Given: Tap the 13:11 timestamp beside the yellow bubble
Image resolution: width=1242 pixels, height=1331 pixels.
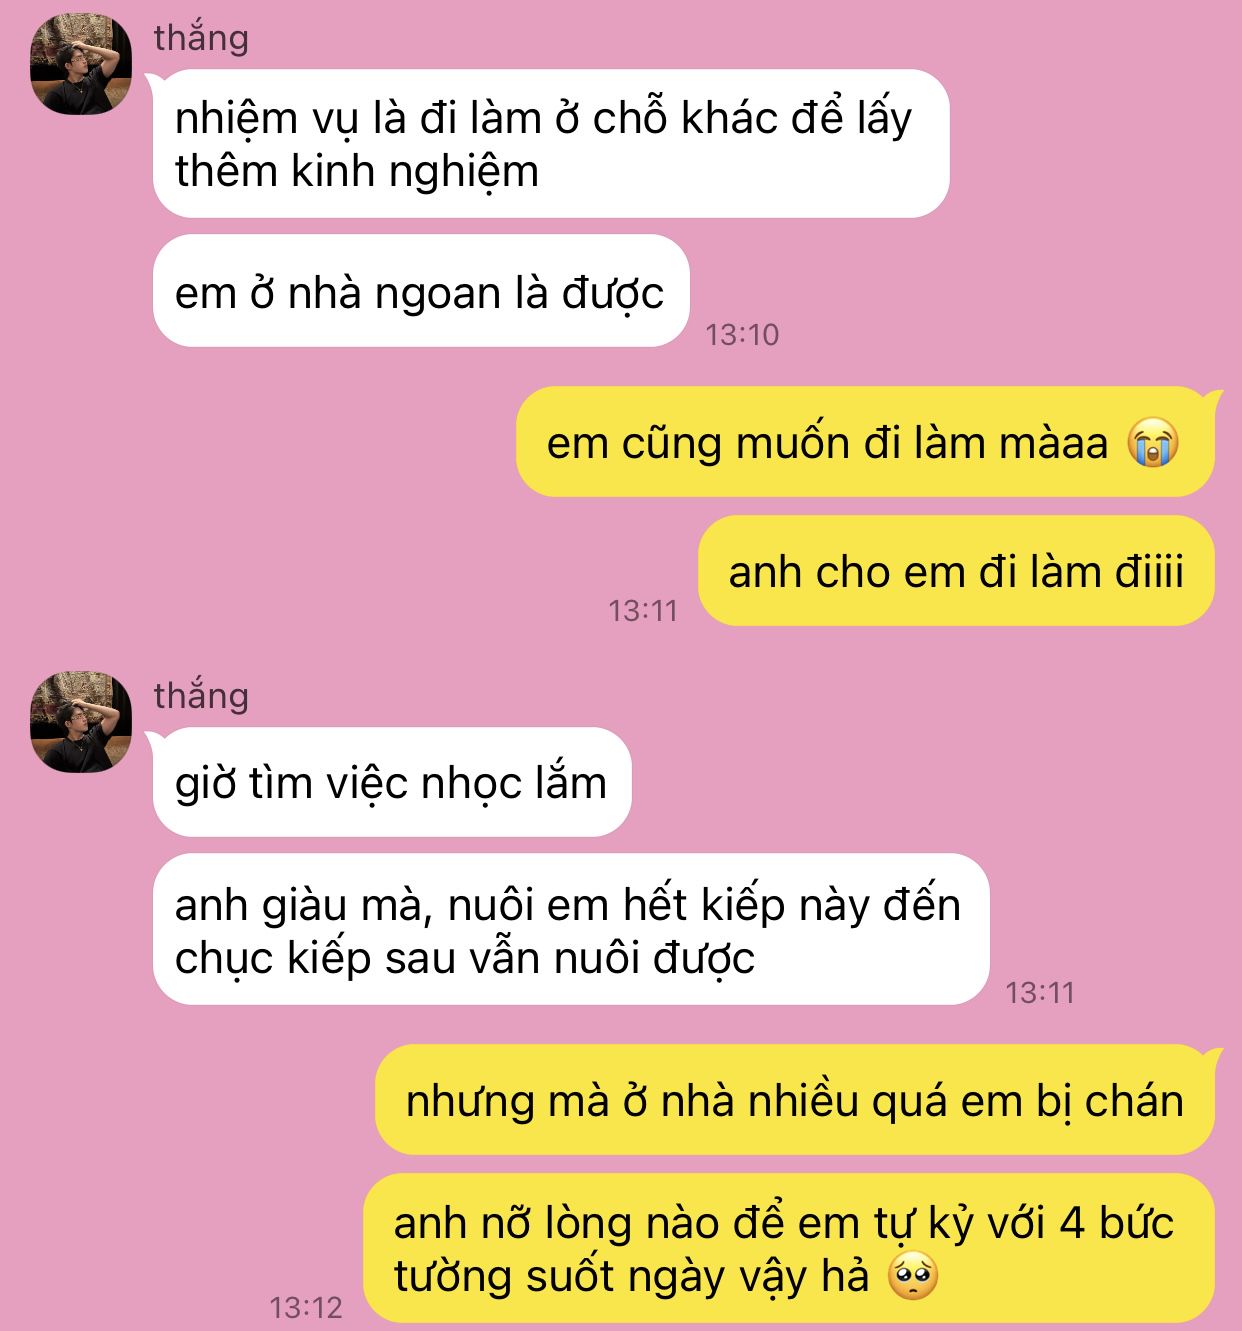Looking at the screenshot, I should [643, 610].
